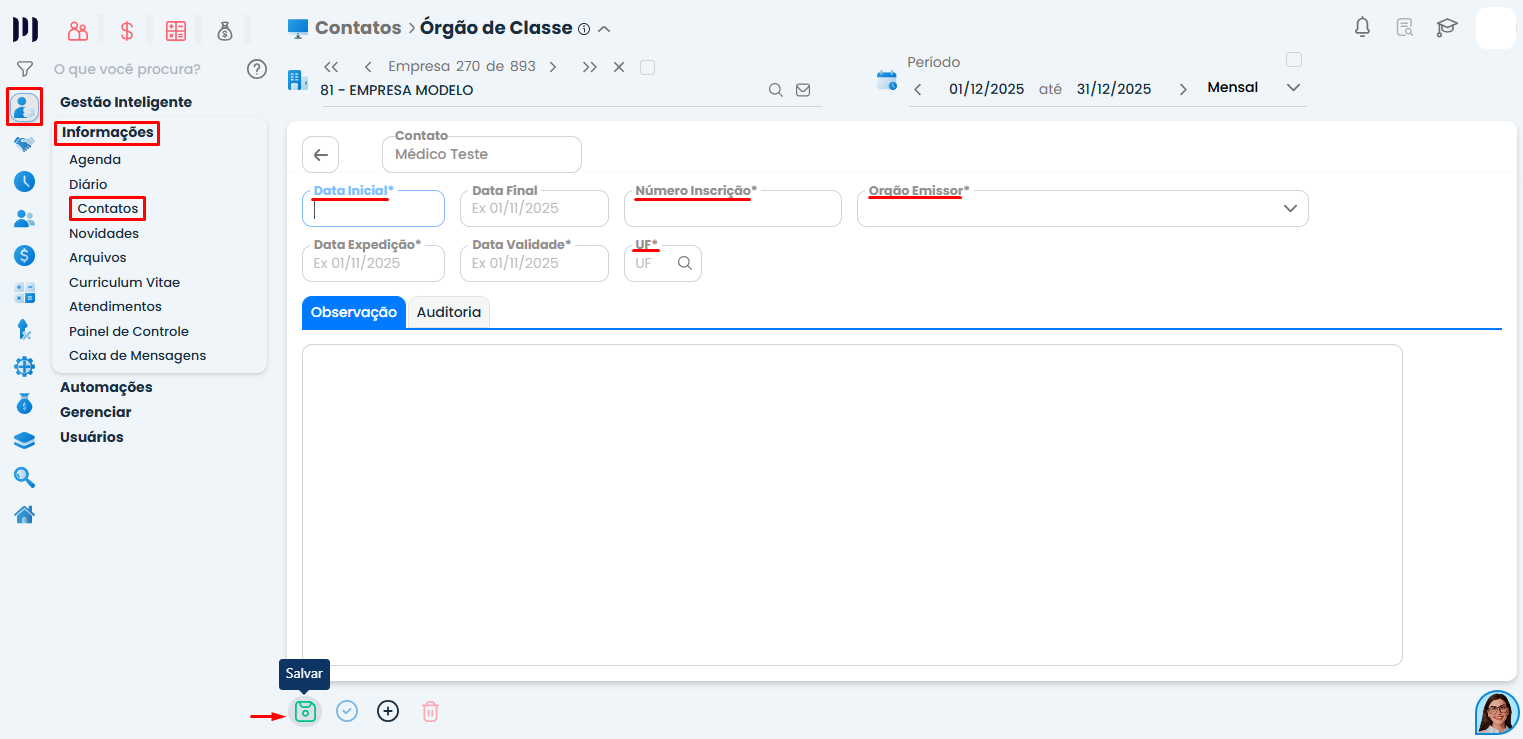Select the blue money bag sidebar icon
This screenshot has width=1523, height=739.
[25, 404]
